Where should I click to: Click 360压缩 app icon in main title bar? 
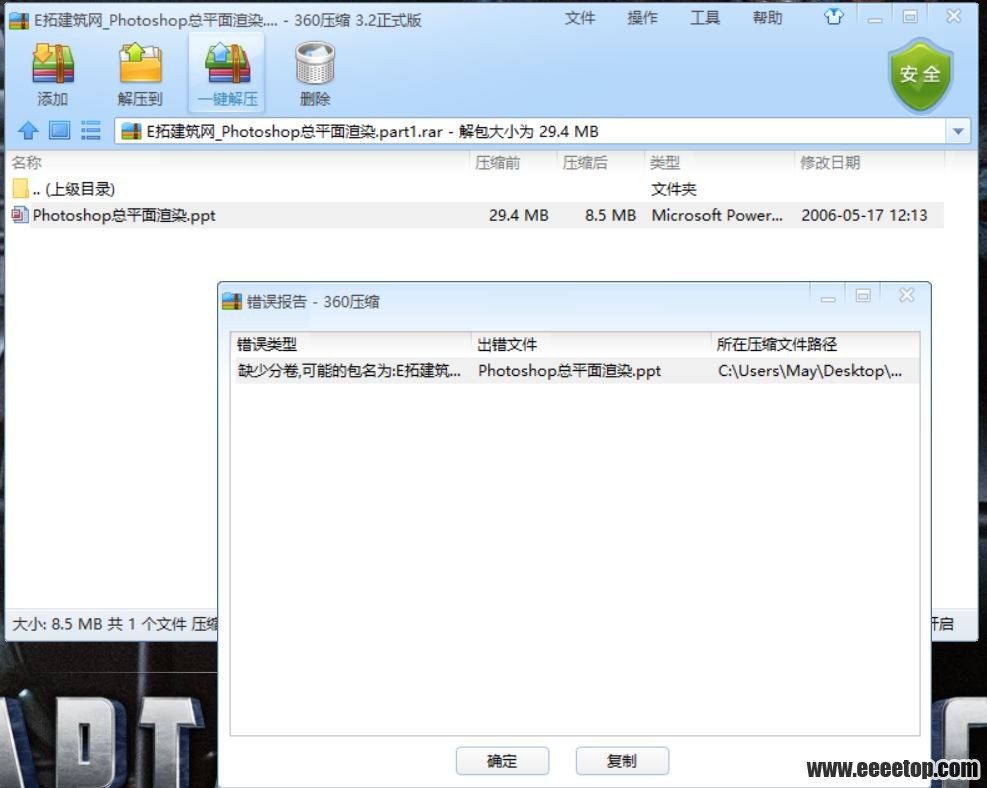18,21
